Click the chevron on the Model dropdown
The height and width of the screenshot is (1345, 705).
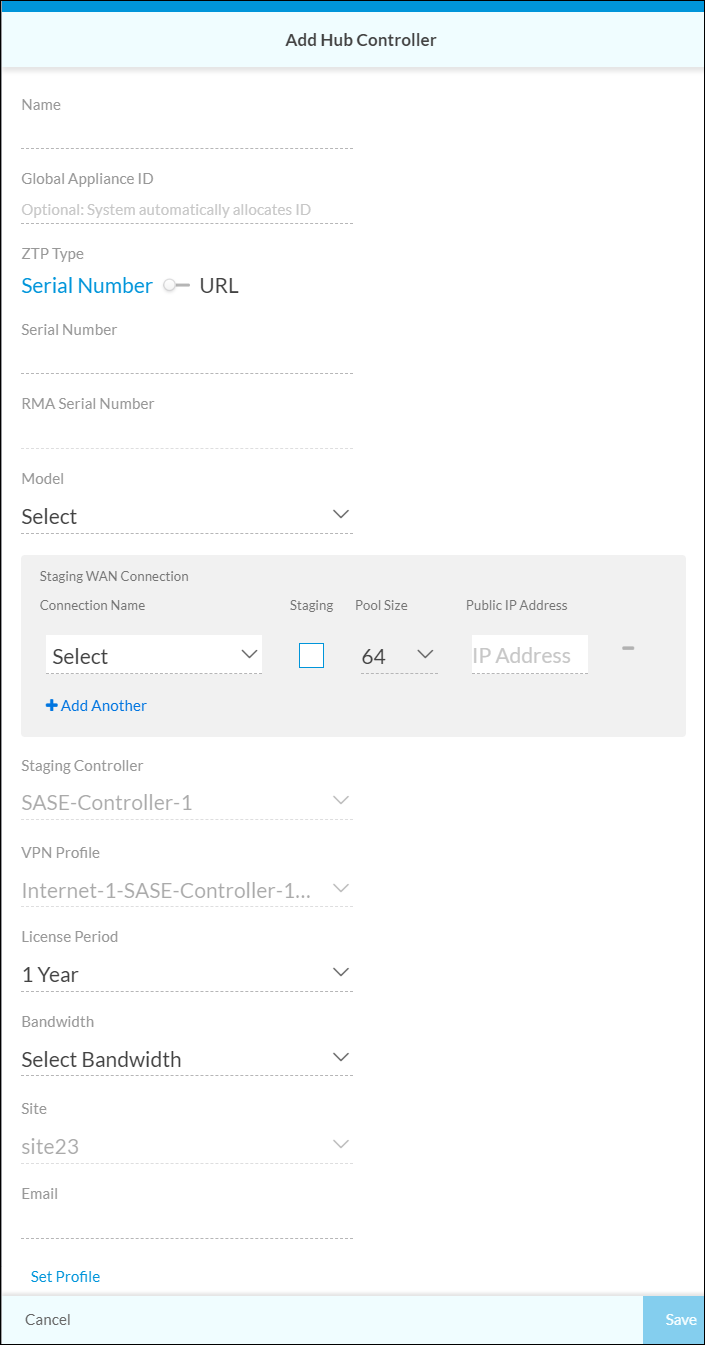tap(340, 514)
